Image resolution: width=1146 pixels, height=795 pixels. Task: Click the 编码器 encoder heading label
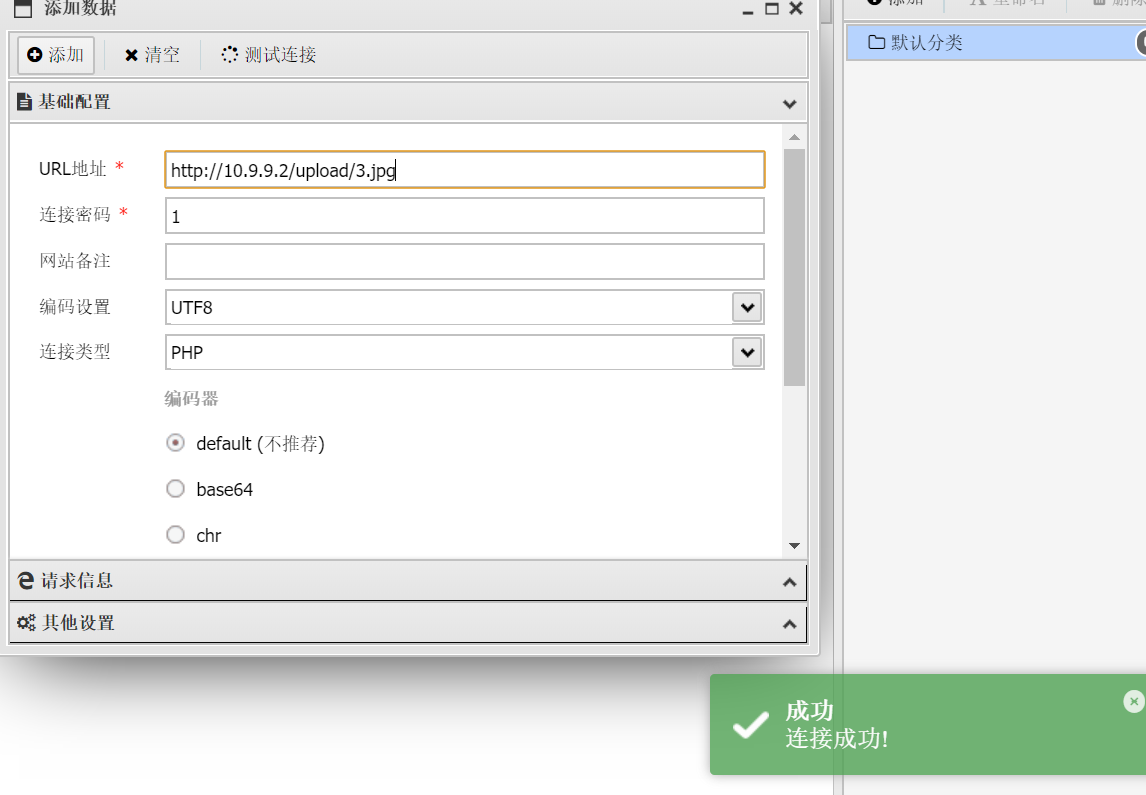191,399
